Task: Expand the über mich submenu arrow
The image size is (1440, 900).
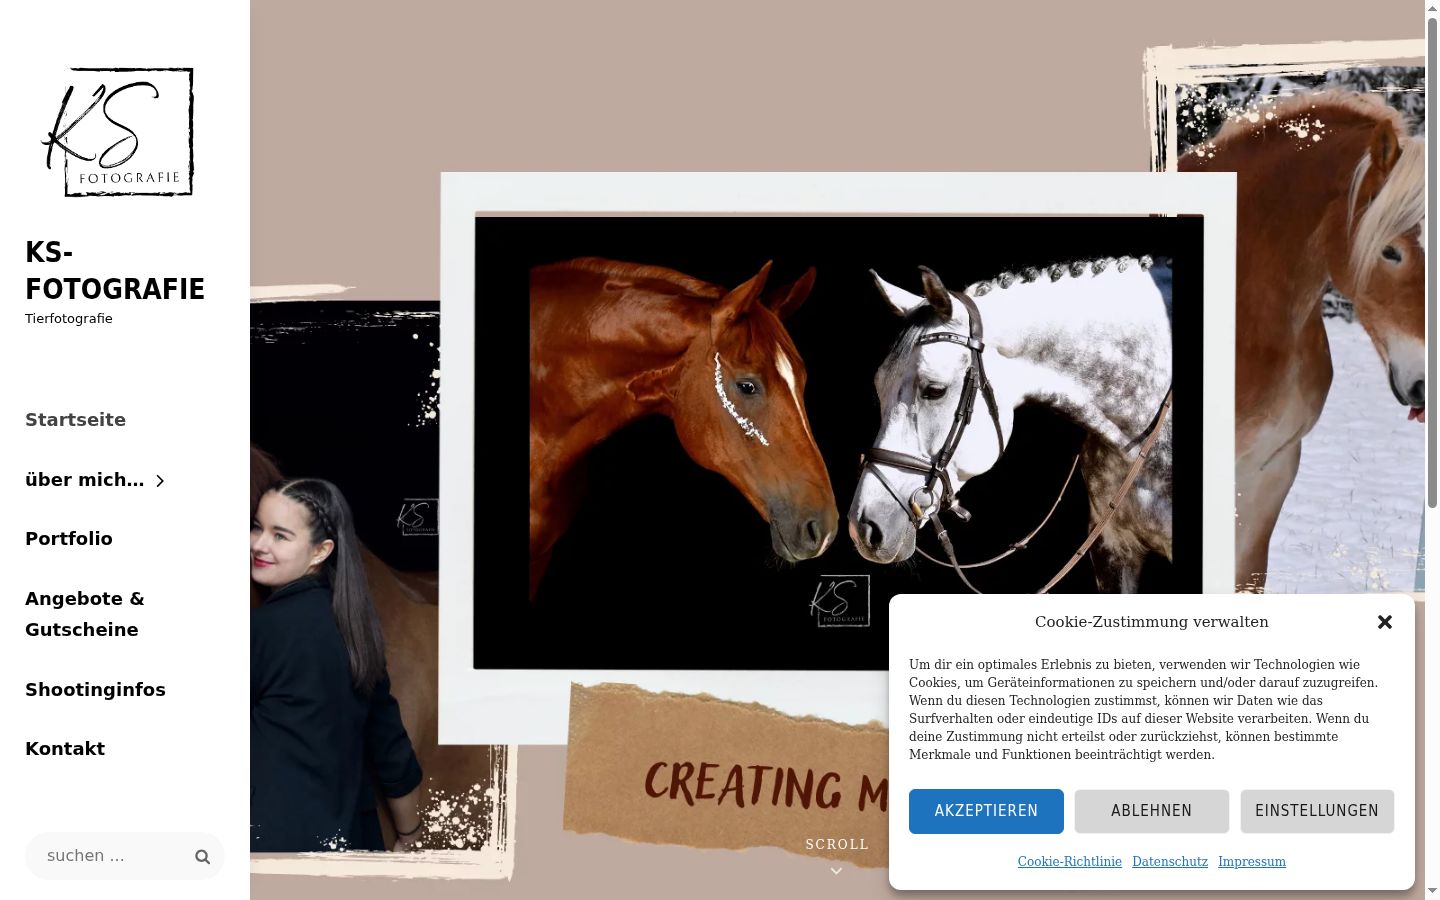Action: (x=160, y=481)
